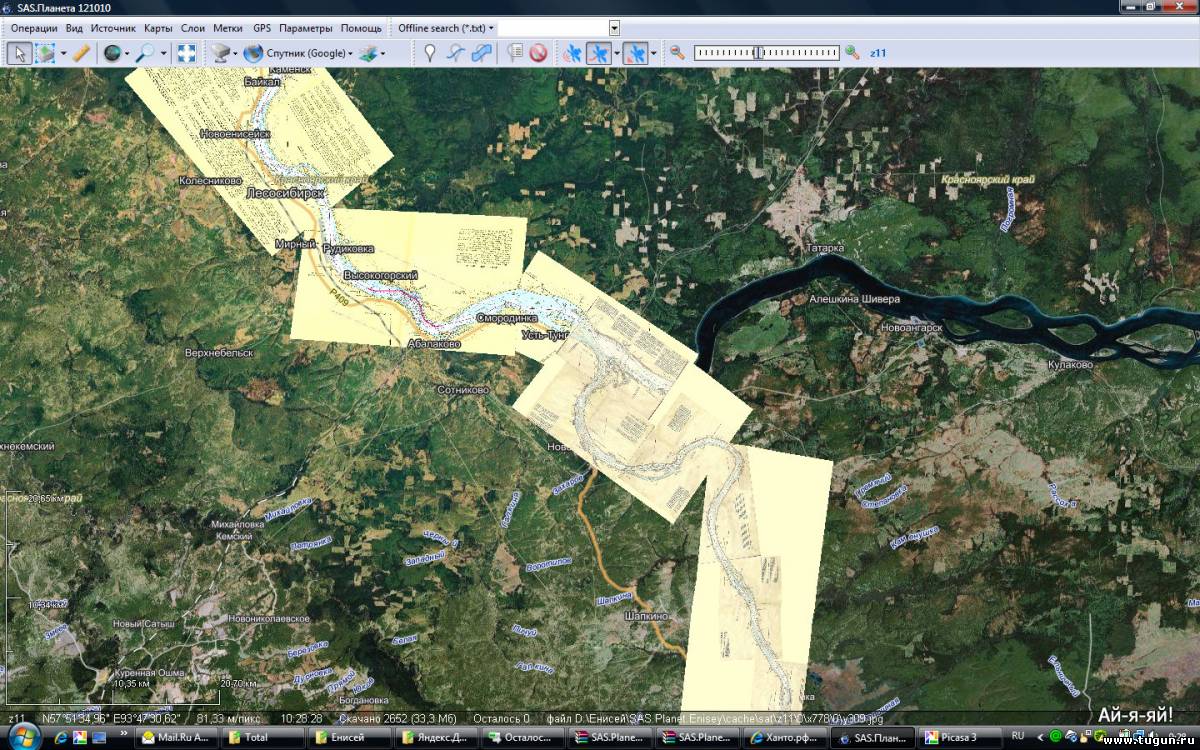The width and height of the screenshot is (1200, 750).
Task: Open Internet Explorer quick launch icon
Action: coord(59,738)
